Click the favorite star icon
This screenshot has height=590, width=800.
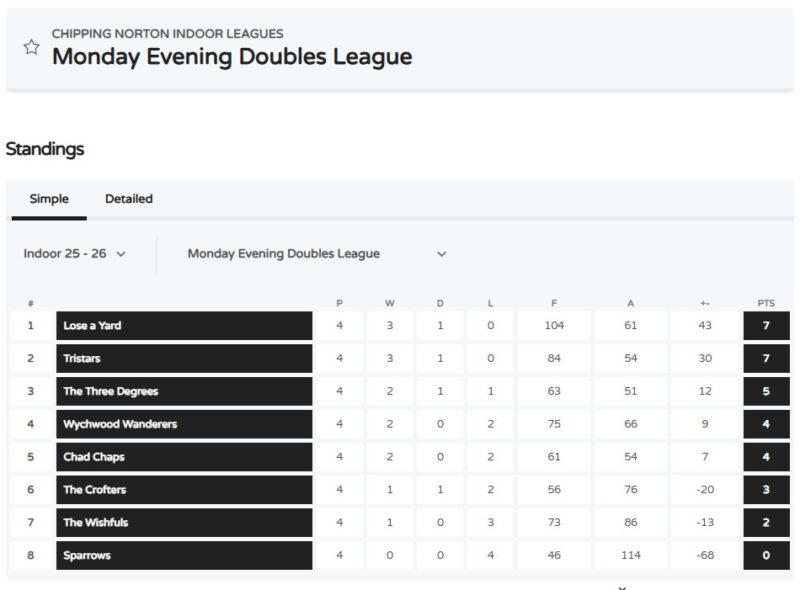coord(31,47)
